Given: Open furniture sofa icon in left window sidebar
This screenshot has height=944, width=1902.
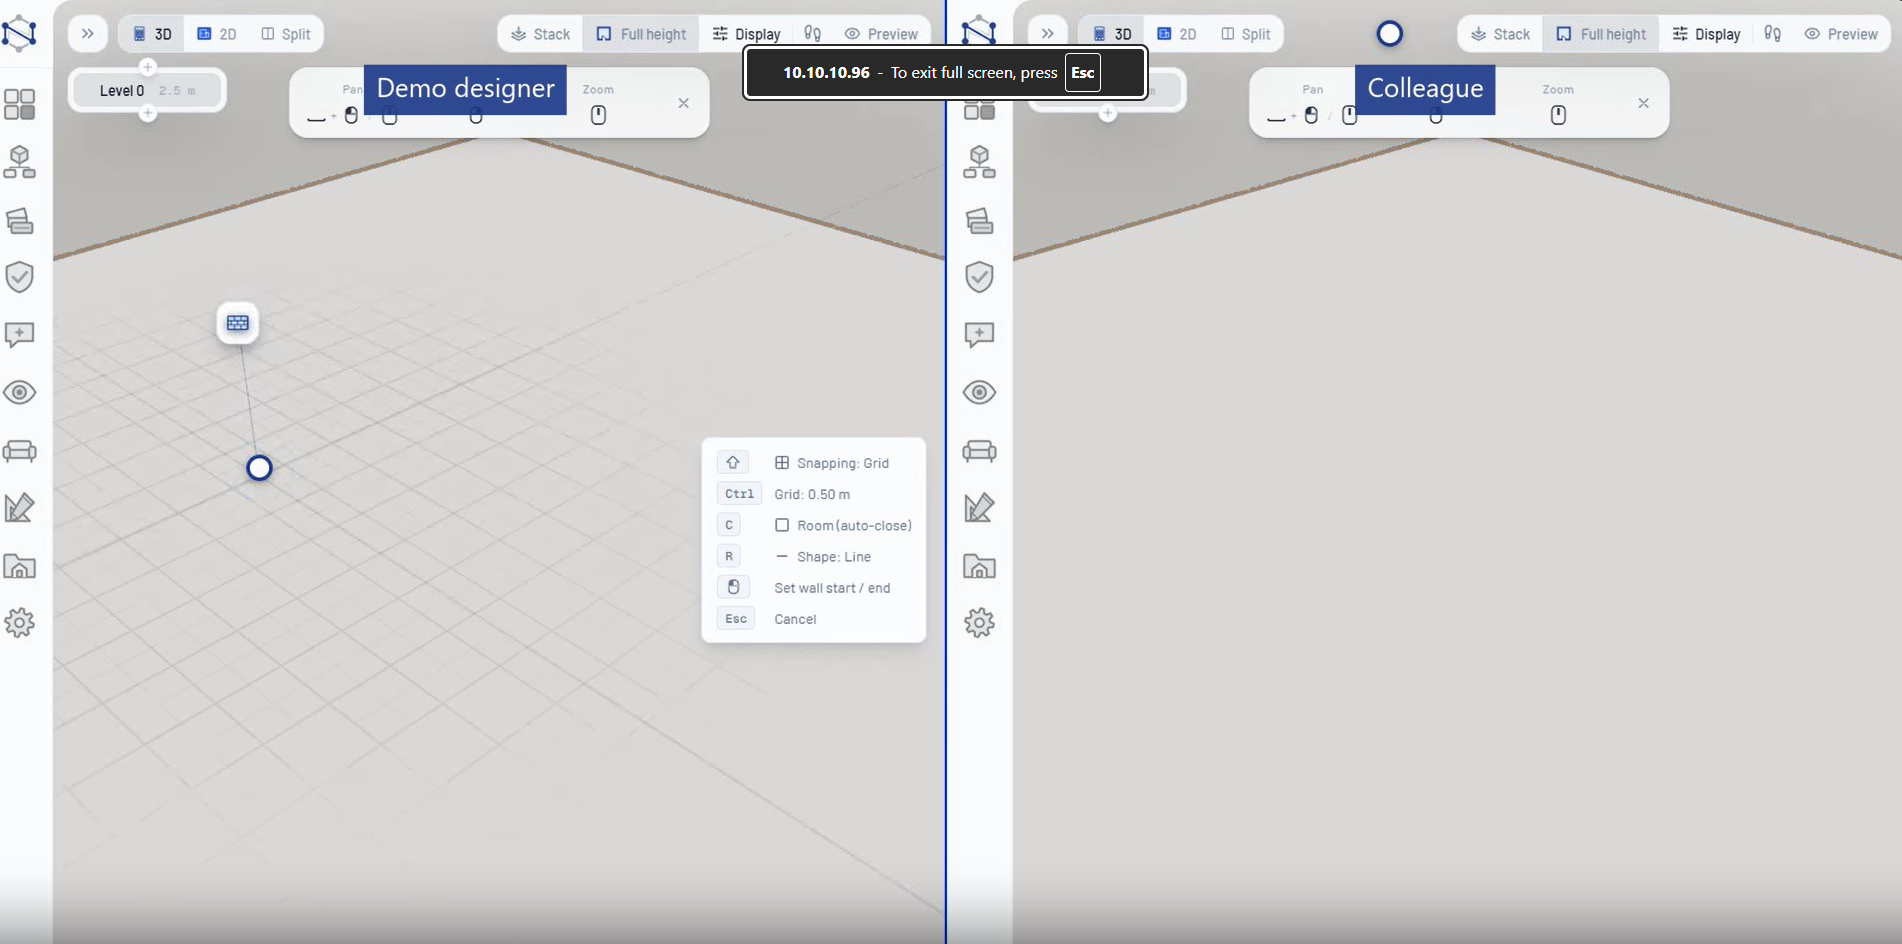Looking at the screenshot, I should pos(20,451).
